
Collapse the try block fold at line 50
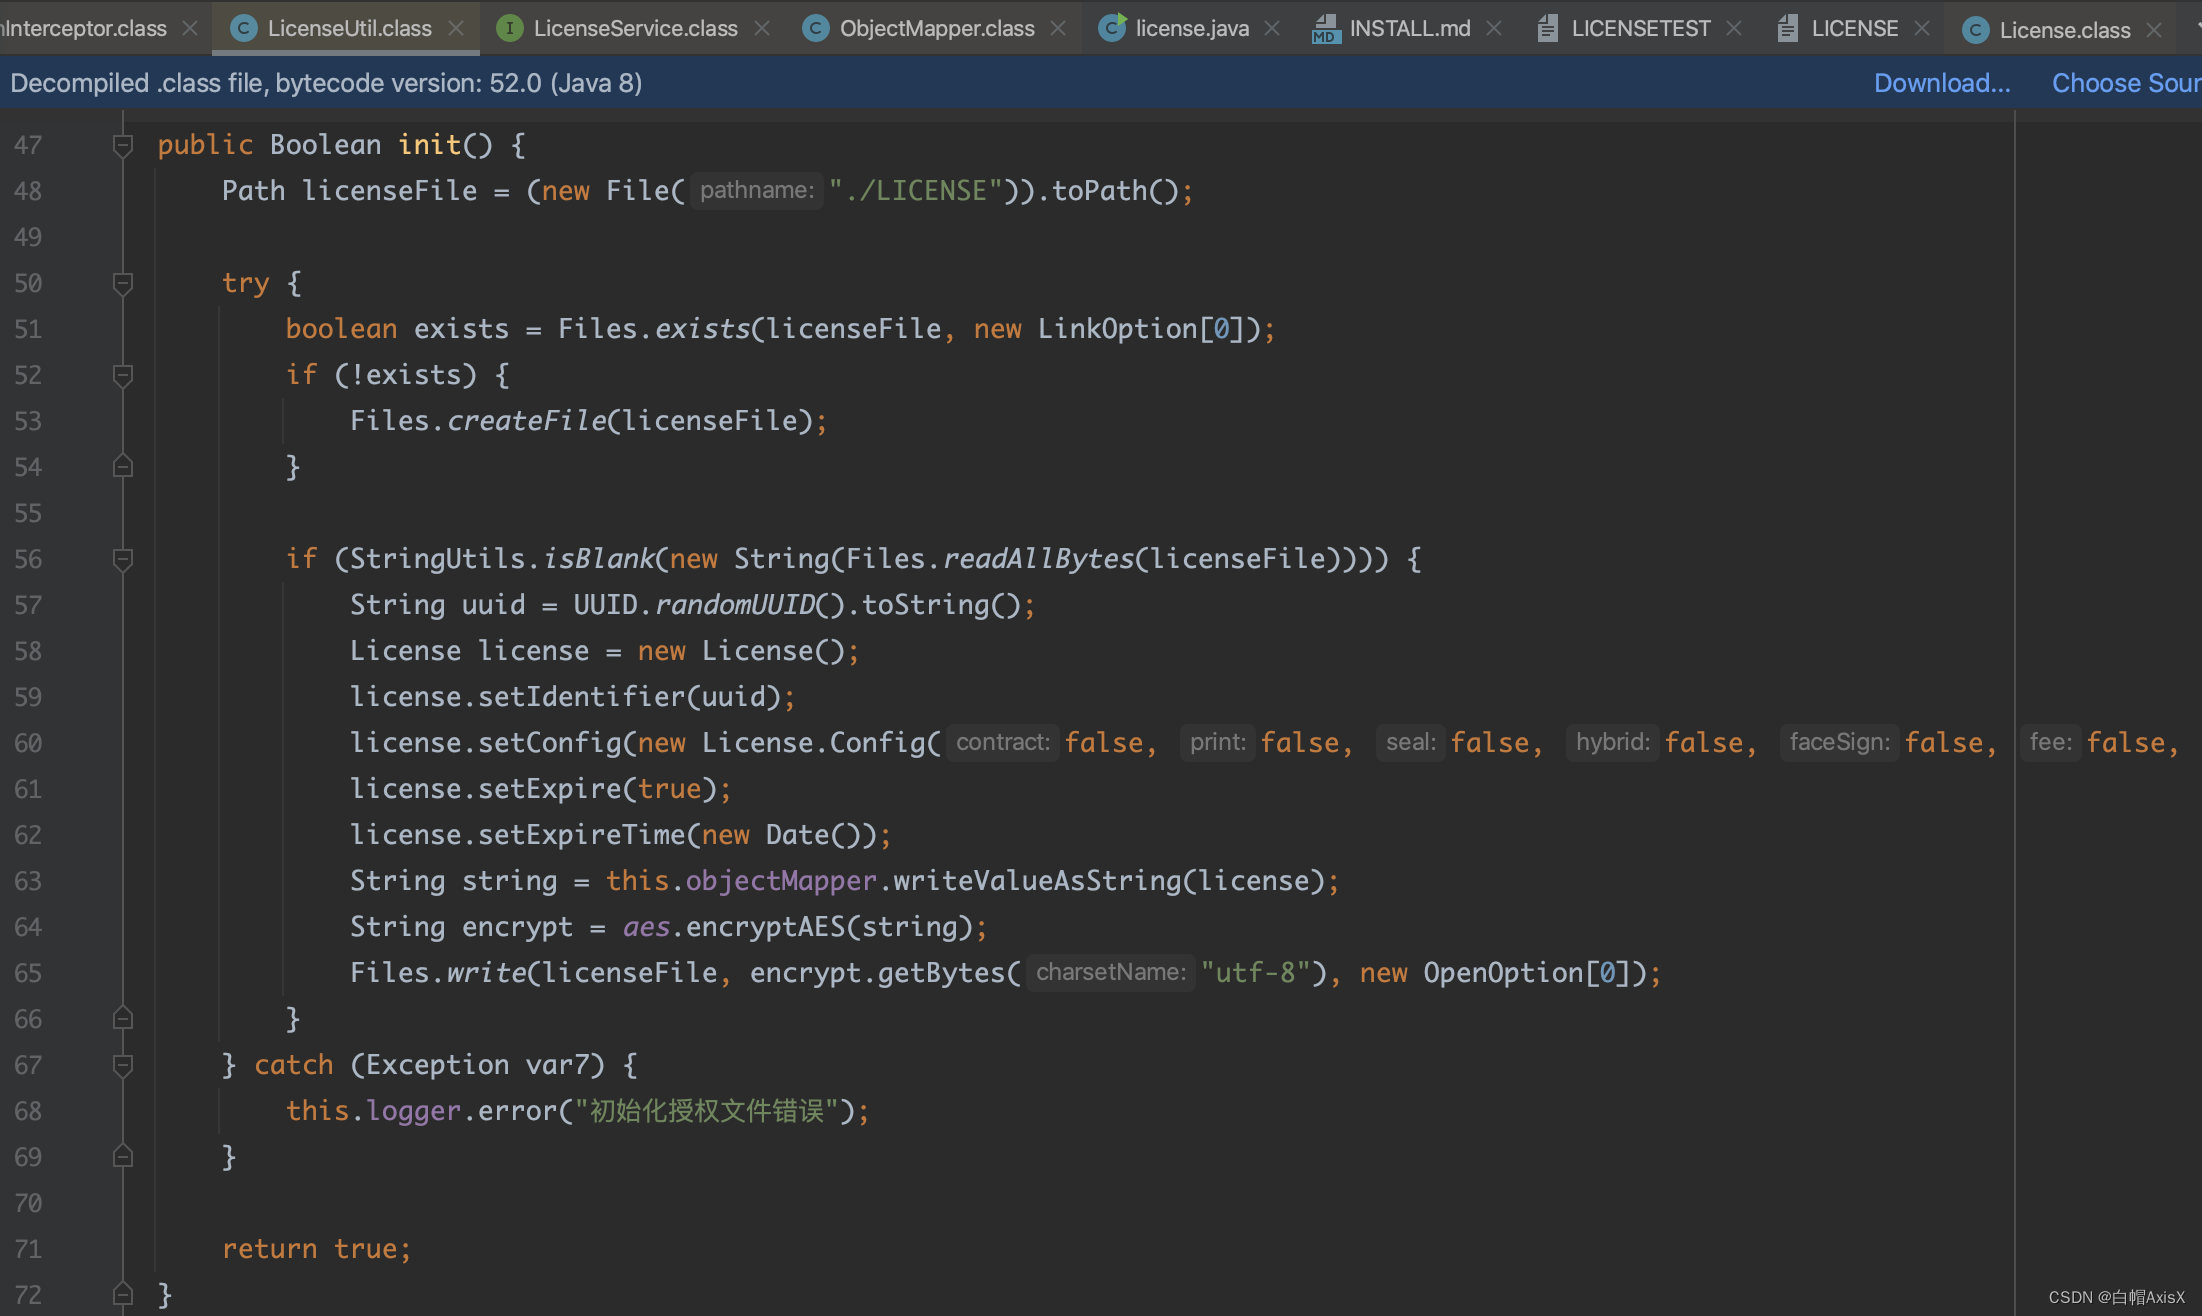(123, 284)
